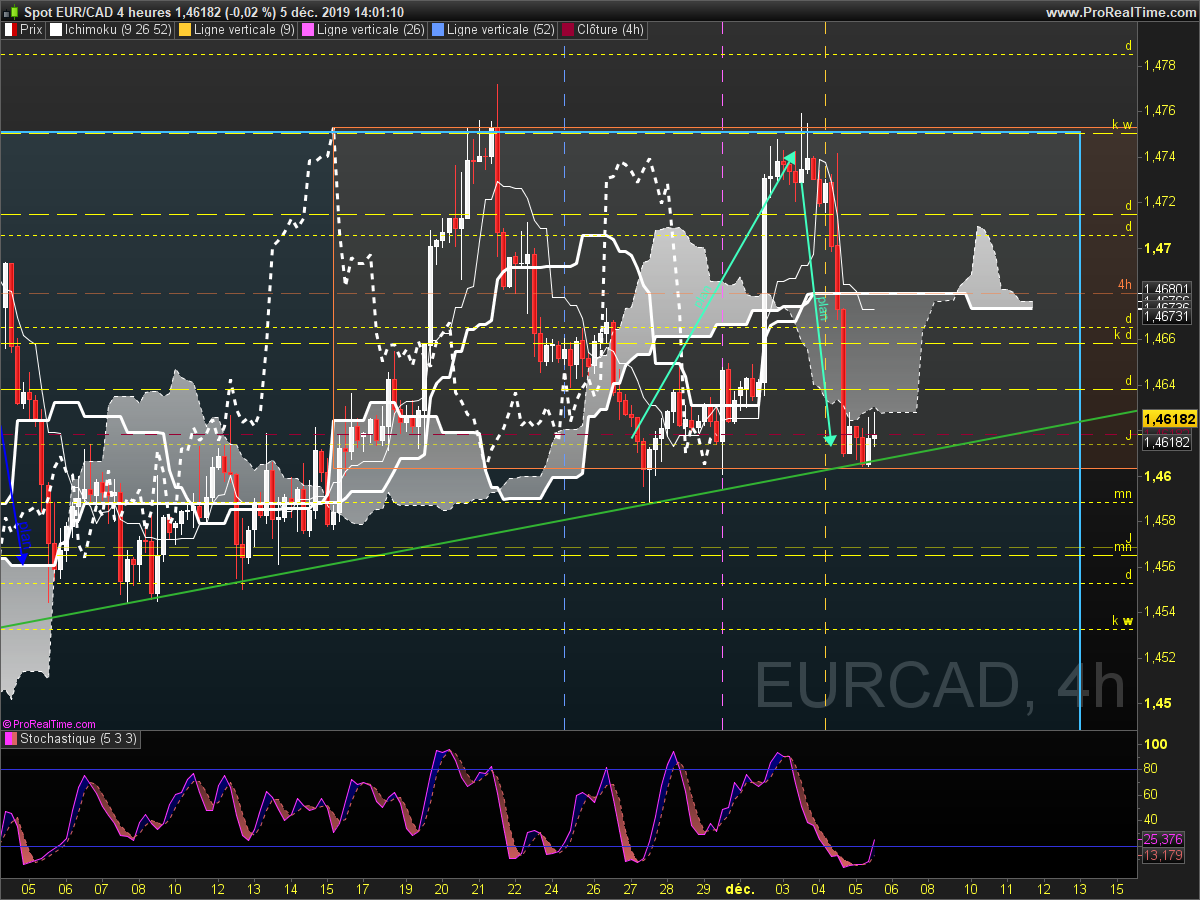Click the déc. month label on the time axis
Image resolution: width=1200 pixels, height=900 pixels.
[x=739, y=888]
